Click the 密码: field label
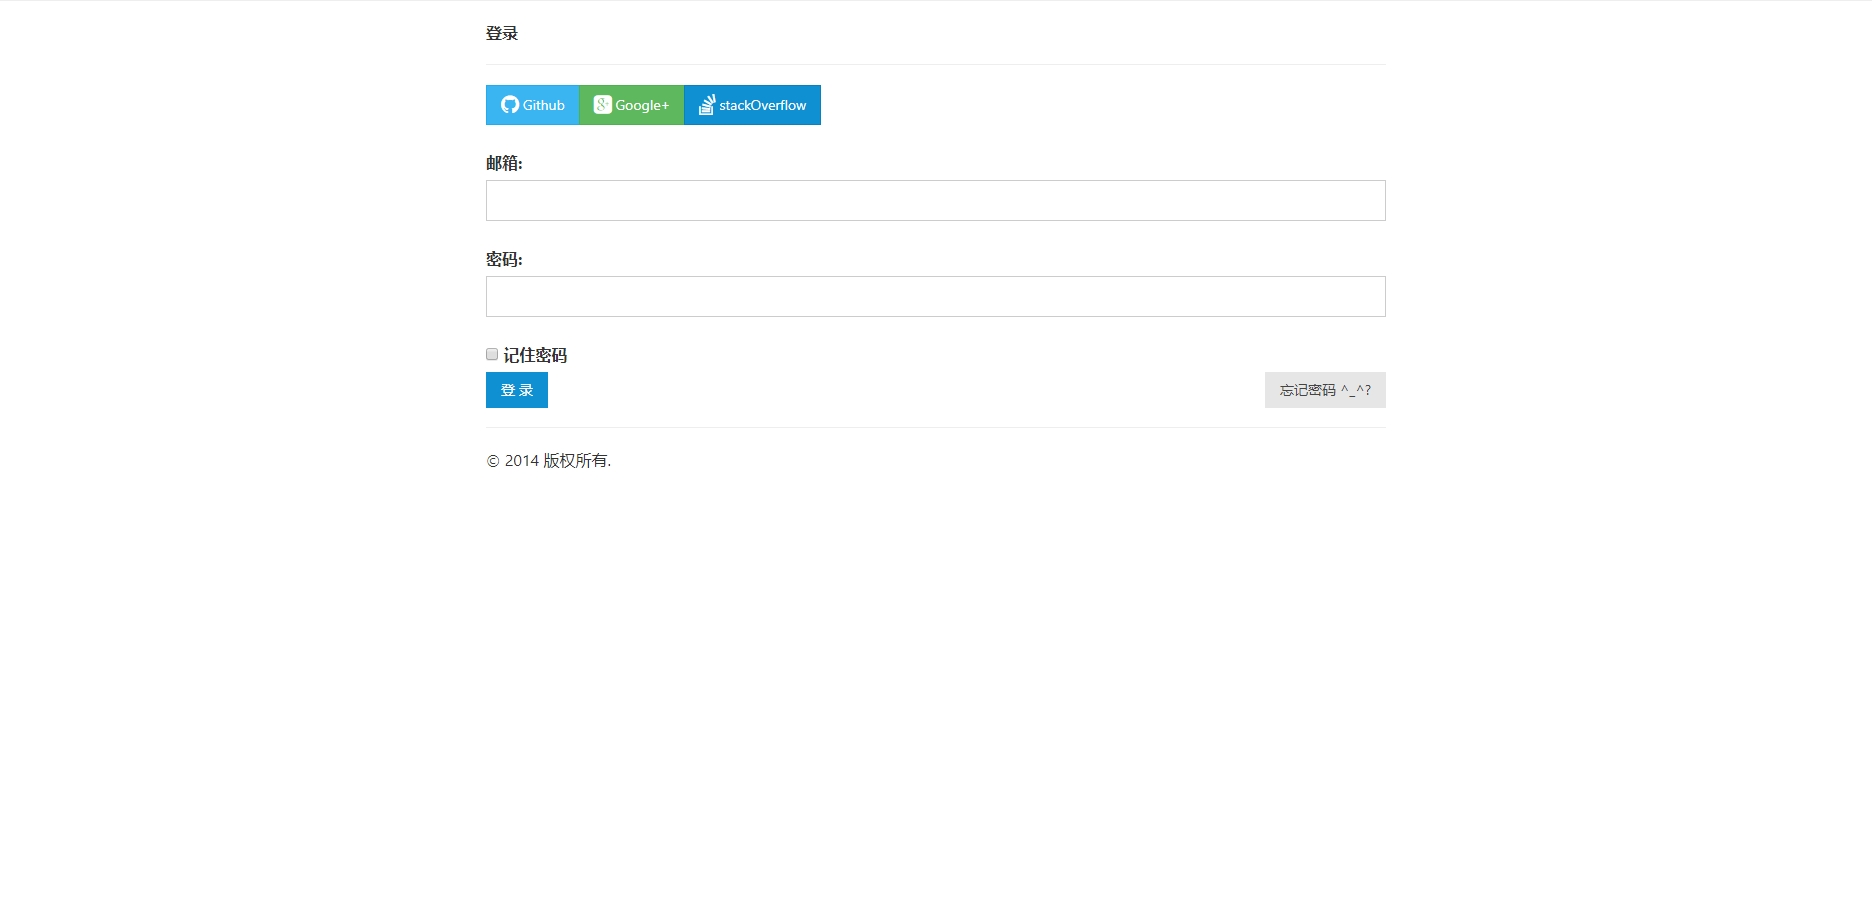The width and height of the screenshot is (1872, 909). [x=504, y=259]
